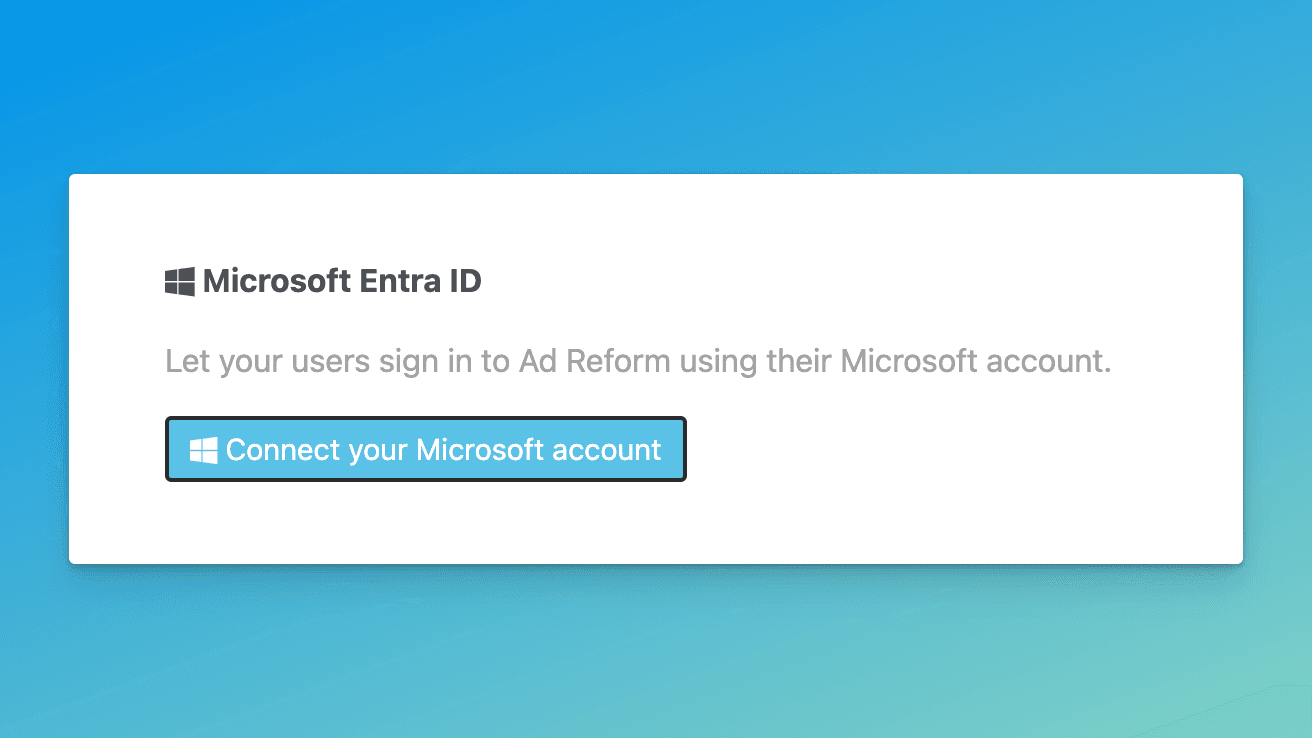The width and height of the screenshot is (1312, 738).
Task: Click the word using in the description
Action: coord(719,361)
